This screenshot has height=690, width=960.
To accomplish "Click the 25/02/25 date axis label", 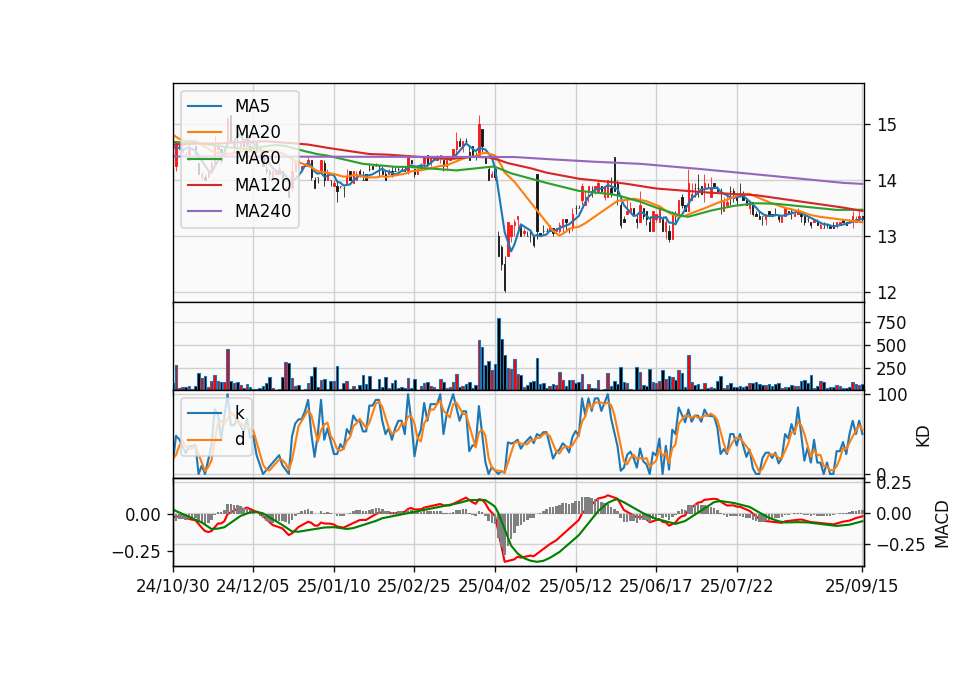I will click(x=414, y=586).
